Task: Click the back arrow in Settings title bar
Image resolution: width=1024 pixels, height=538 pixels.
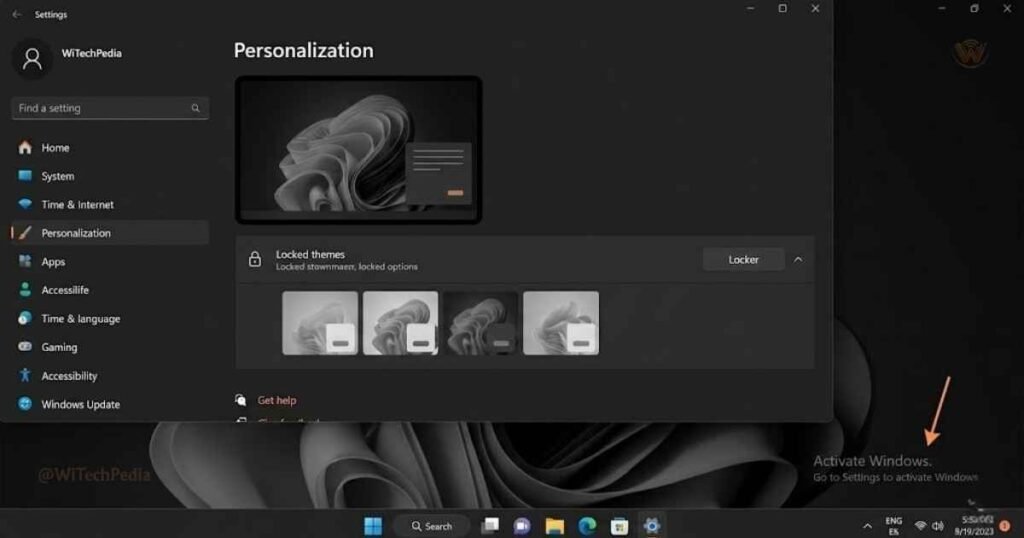Action: 16,14
